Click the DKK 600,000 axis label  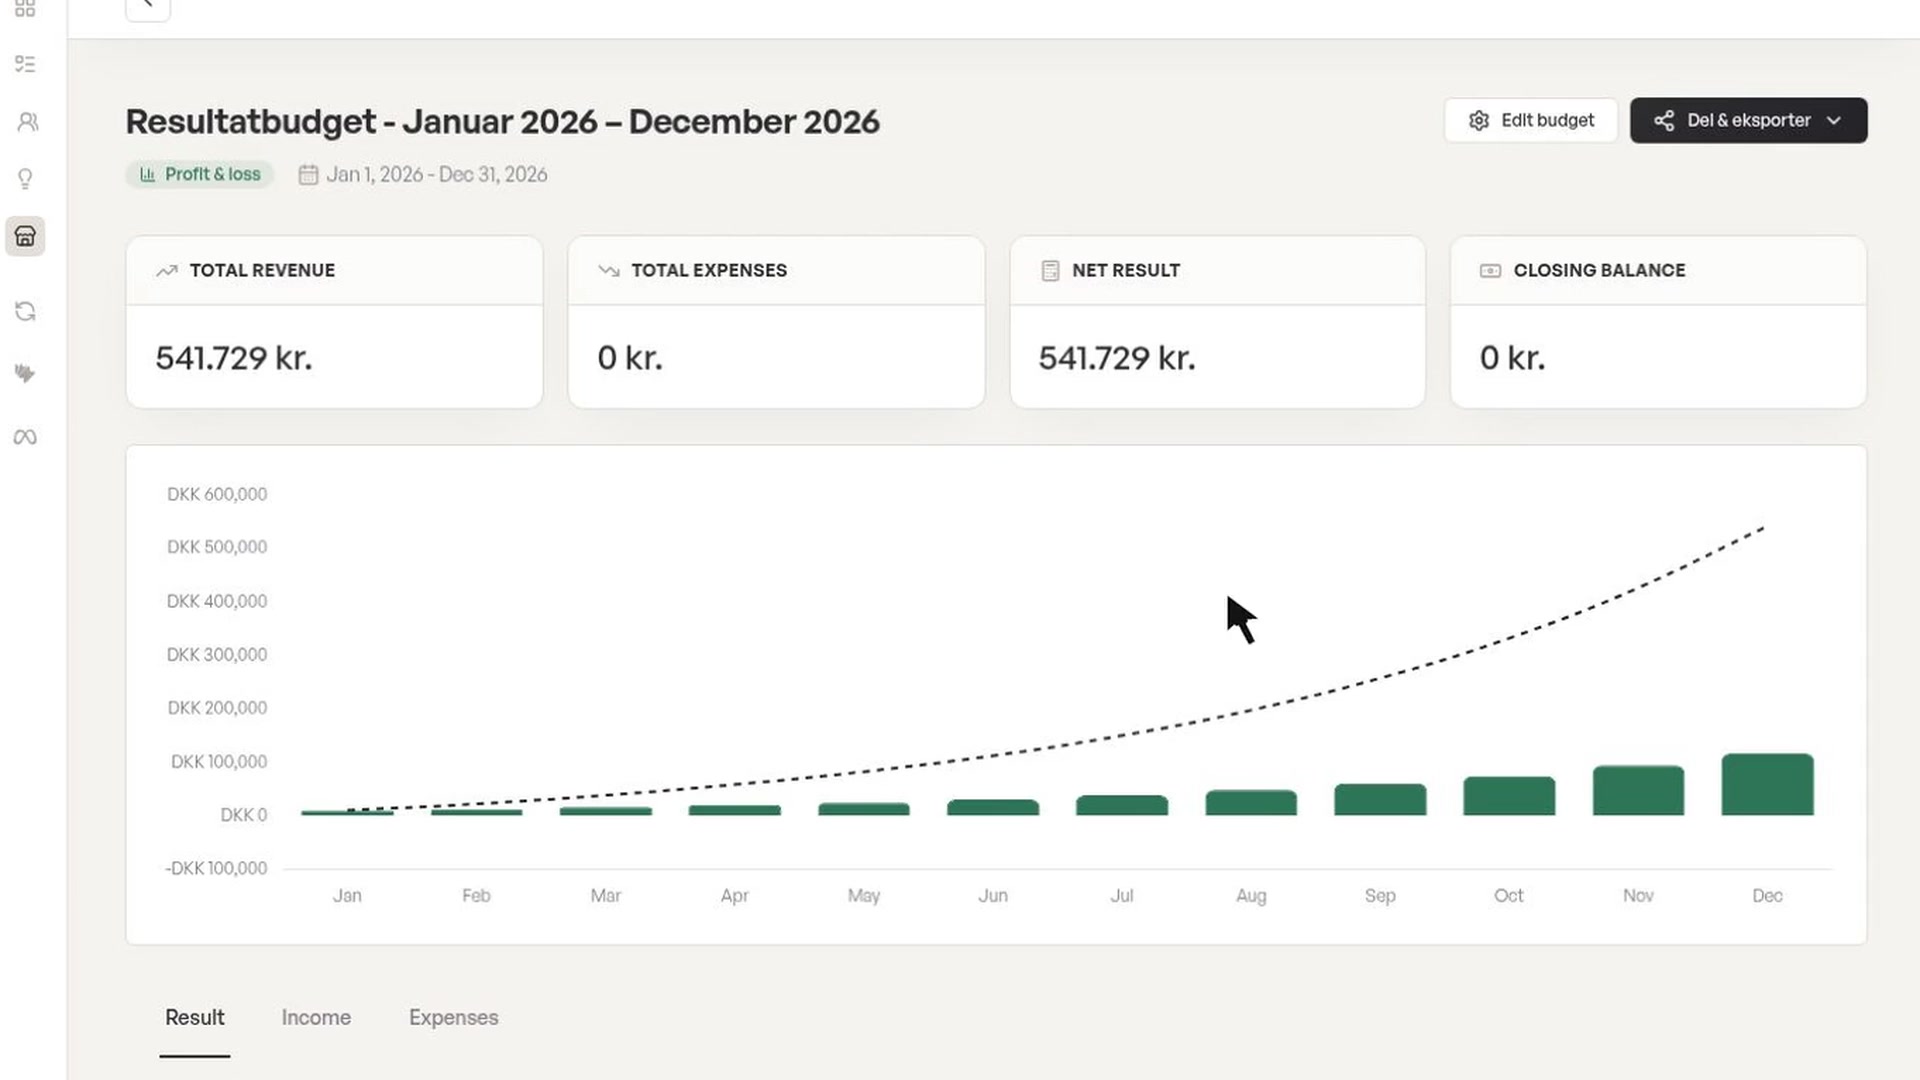tap(217, 494)
